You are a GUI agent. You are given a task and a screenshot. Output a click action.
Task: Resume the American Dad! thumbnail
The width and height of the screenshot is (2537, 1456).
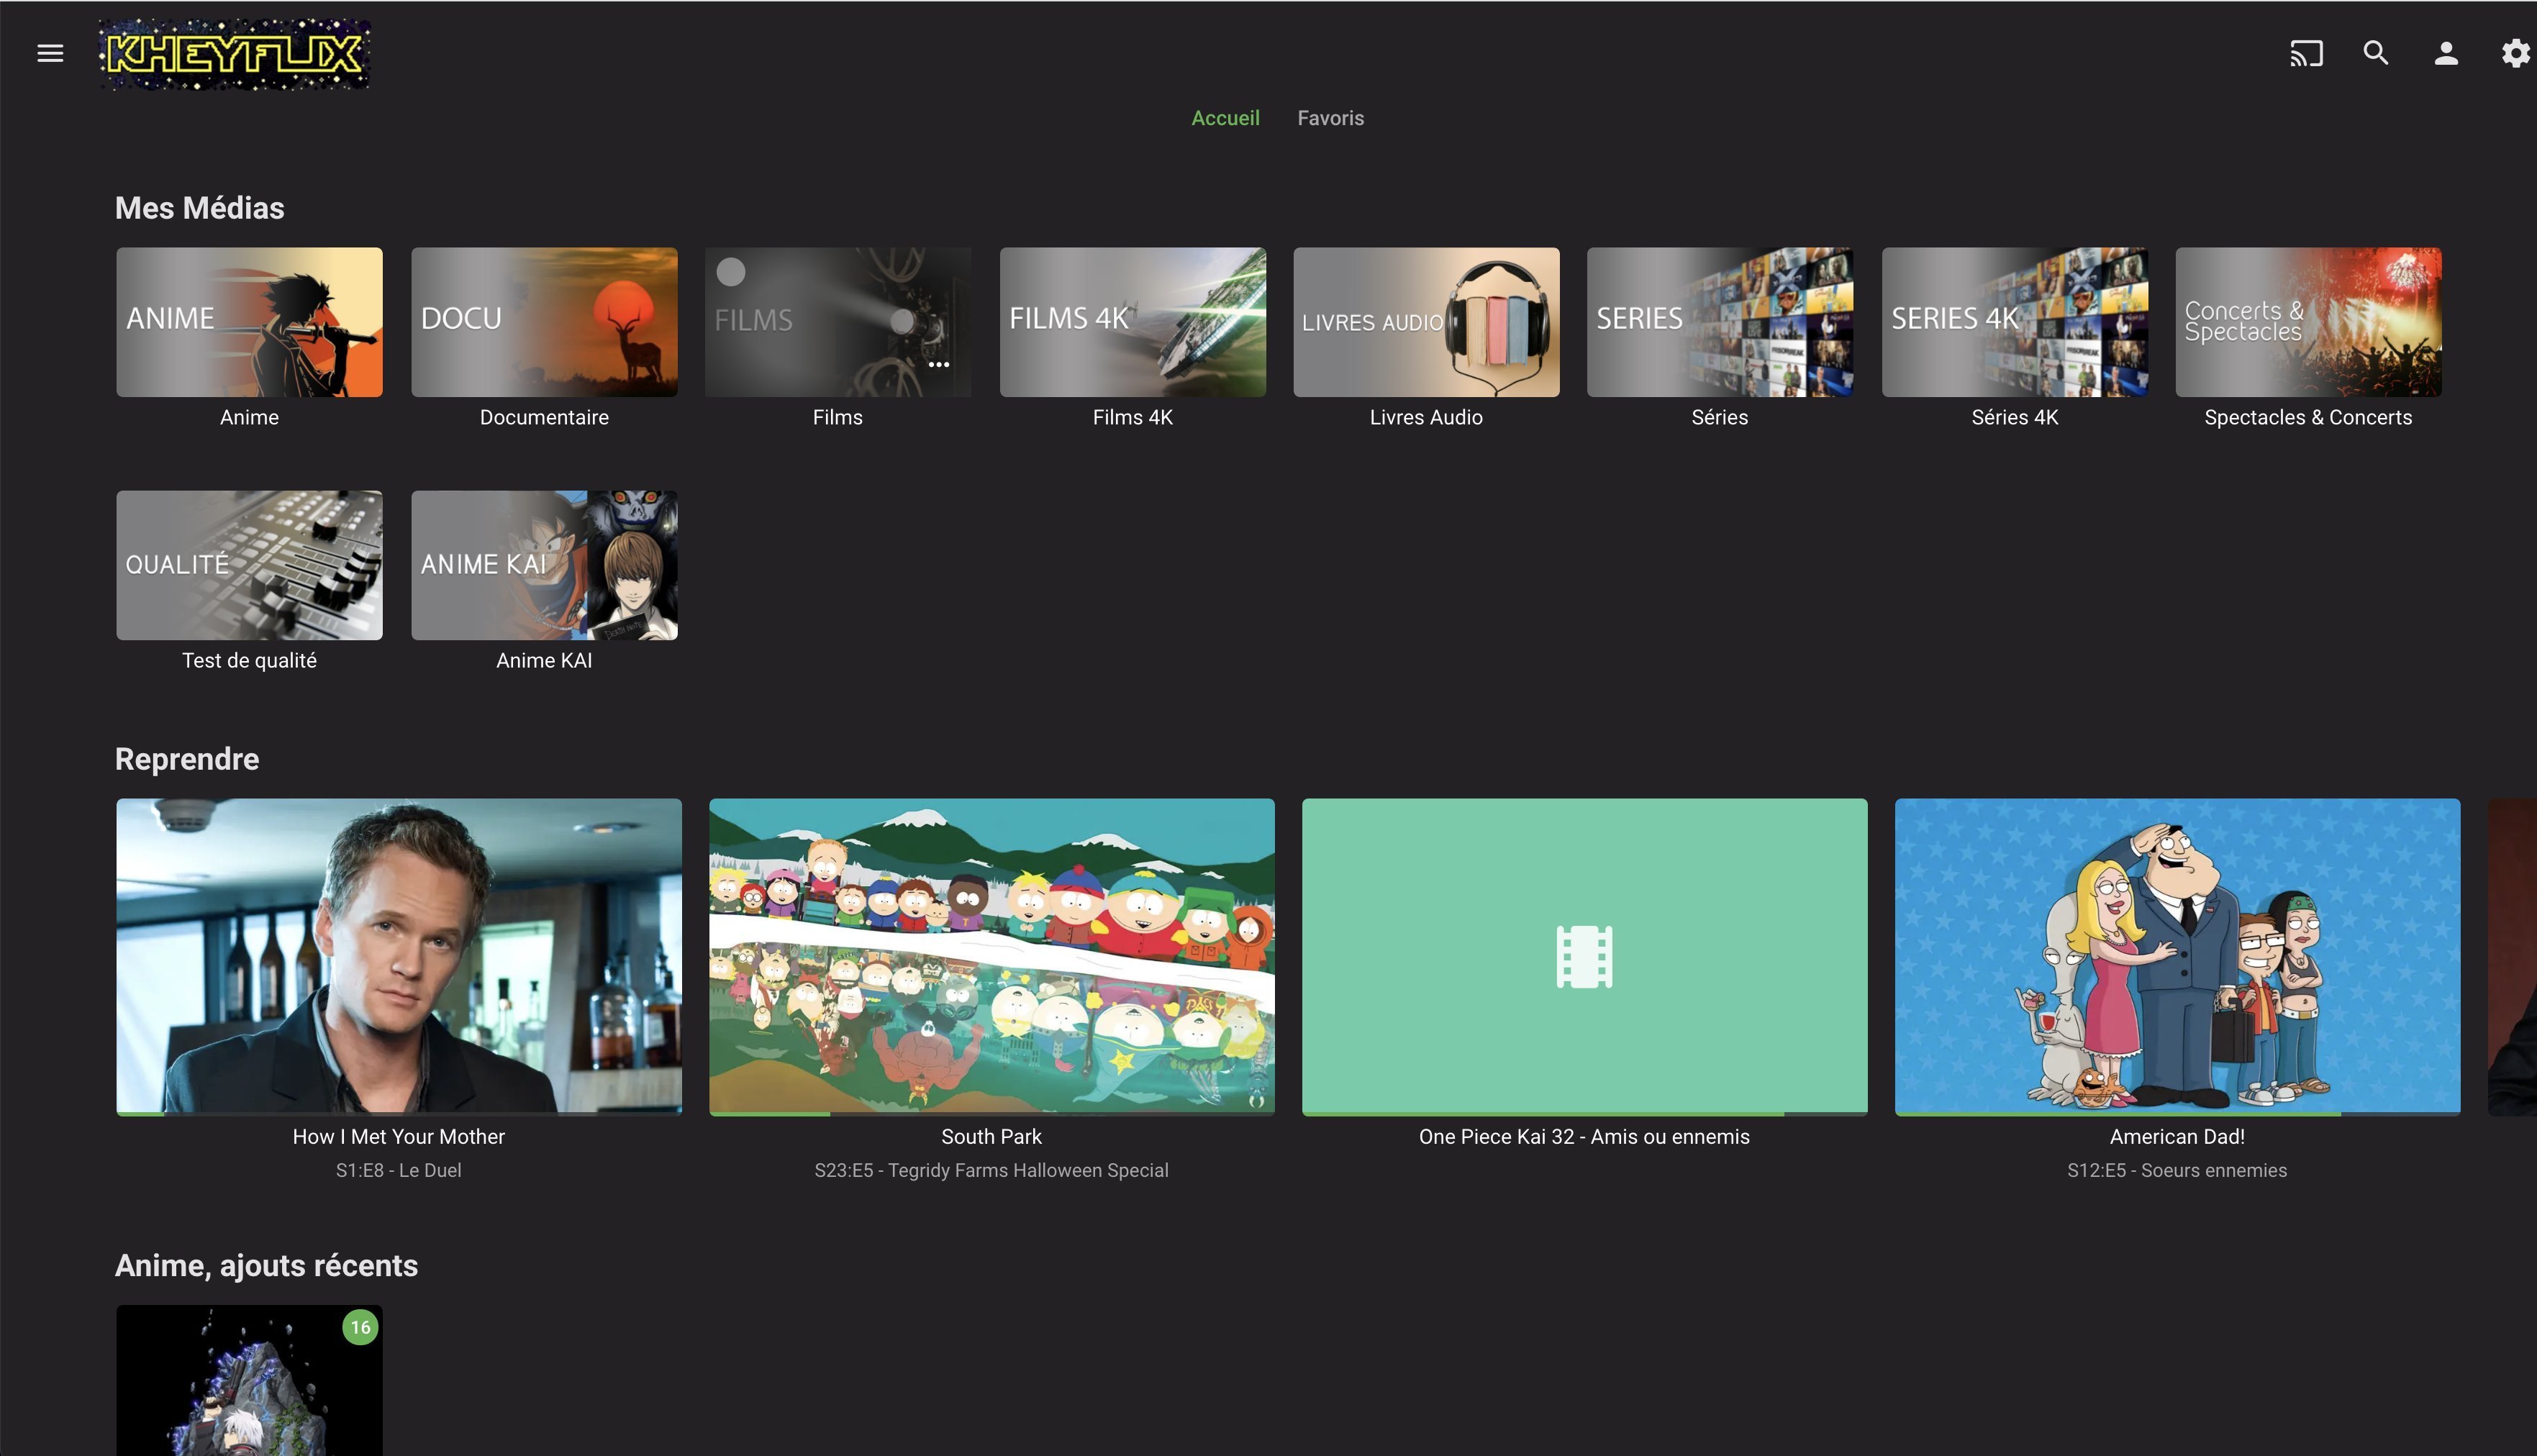(x=2177, y=956)
